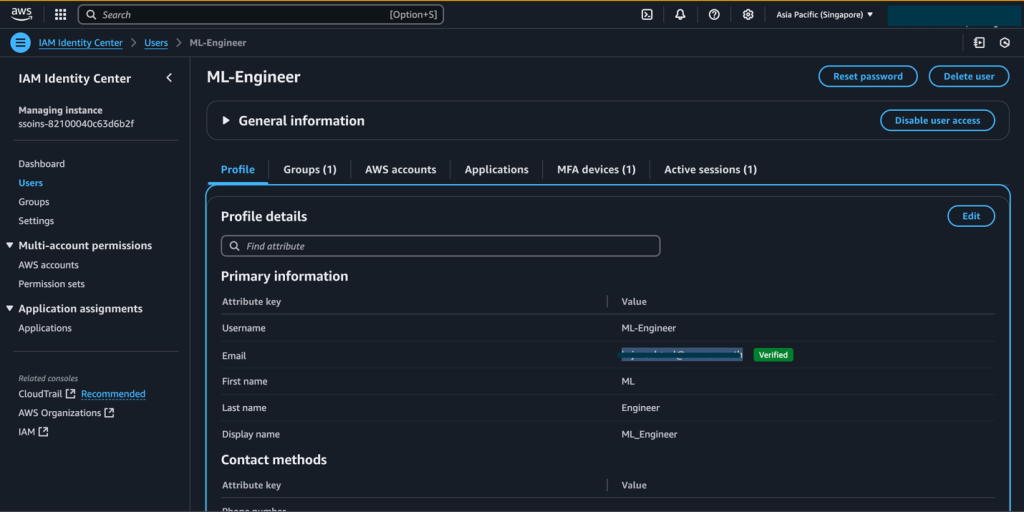Switch to the MFA devices (1) tab
Image resolution: width=1024 pixels, height=512 pixels.
point(596,170)
